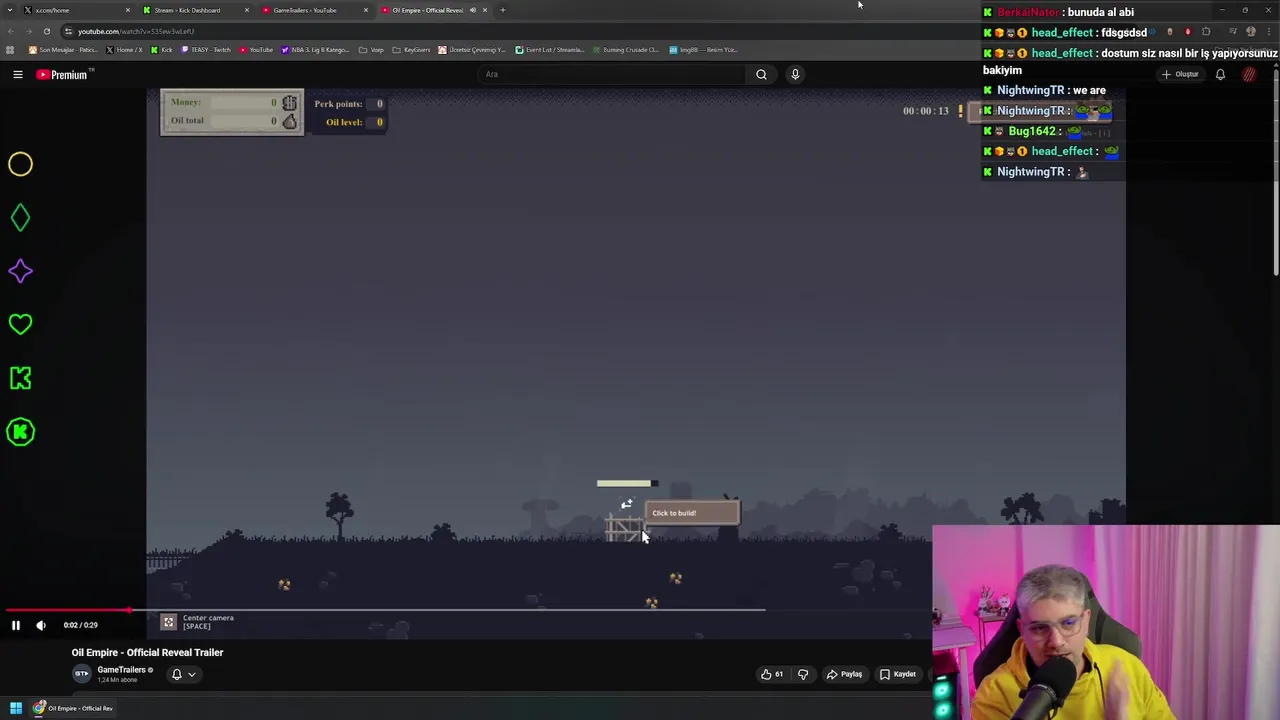Click the green heart sidebar icon
The image size is (1280, 720).
coord(20,324)
